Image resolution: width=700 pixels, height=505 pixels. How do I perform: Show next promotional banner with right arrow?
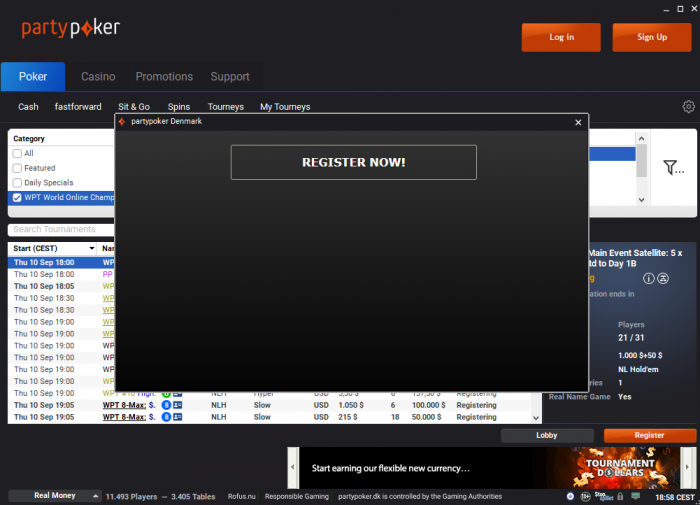[687, 467]
